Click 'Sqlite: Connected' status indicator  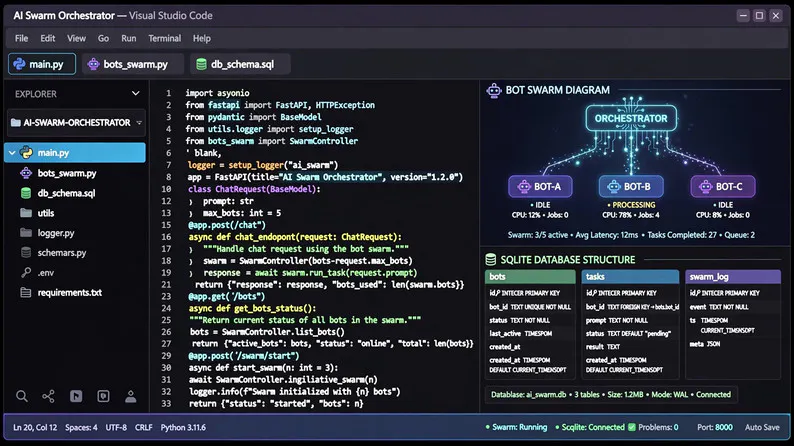(x=590, y=427)
